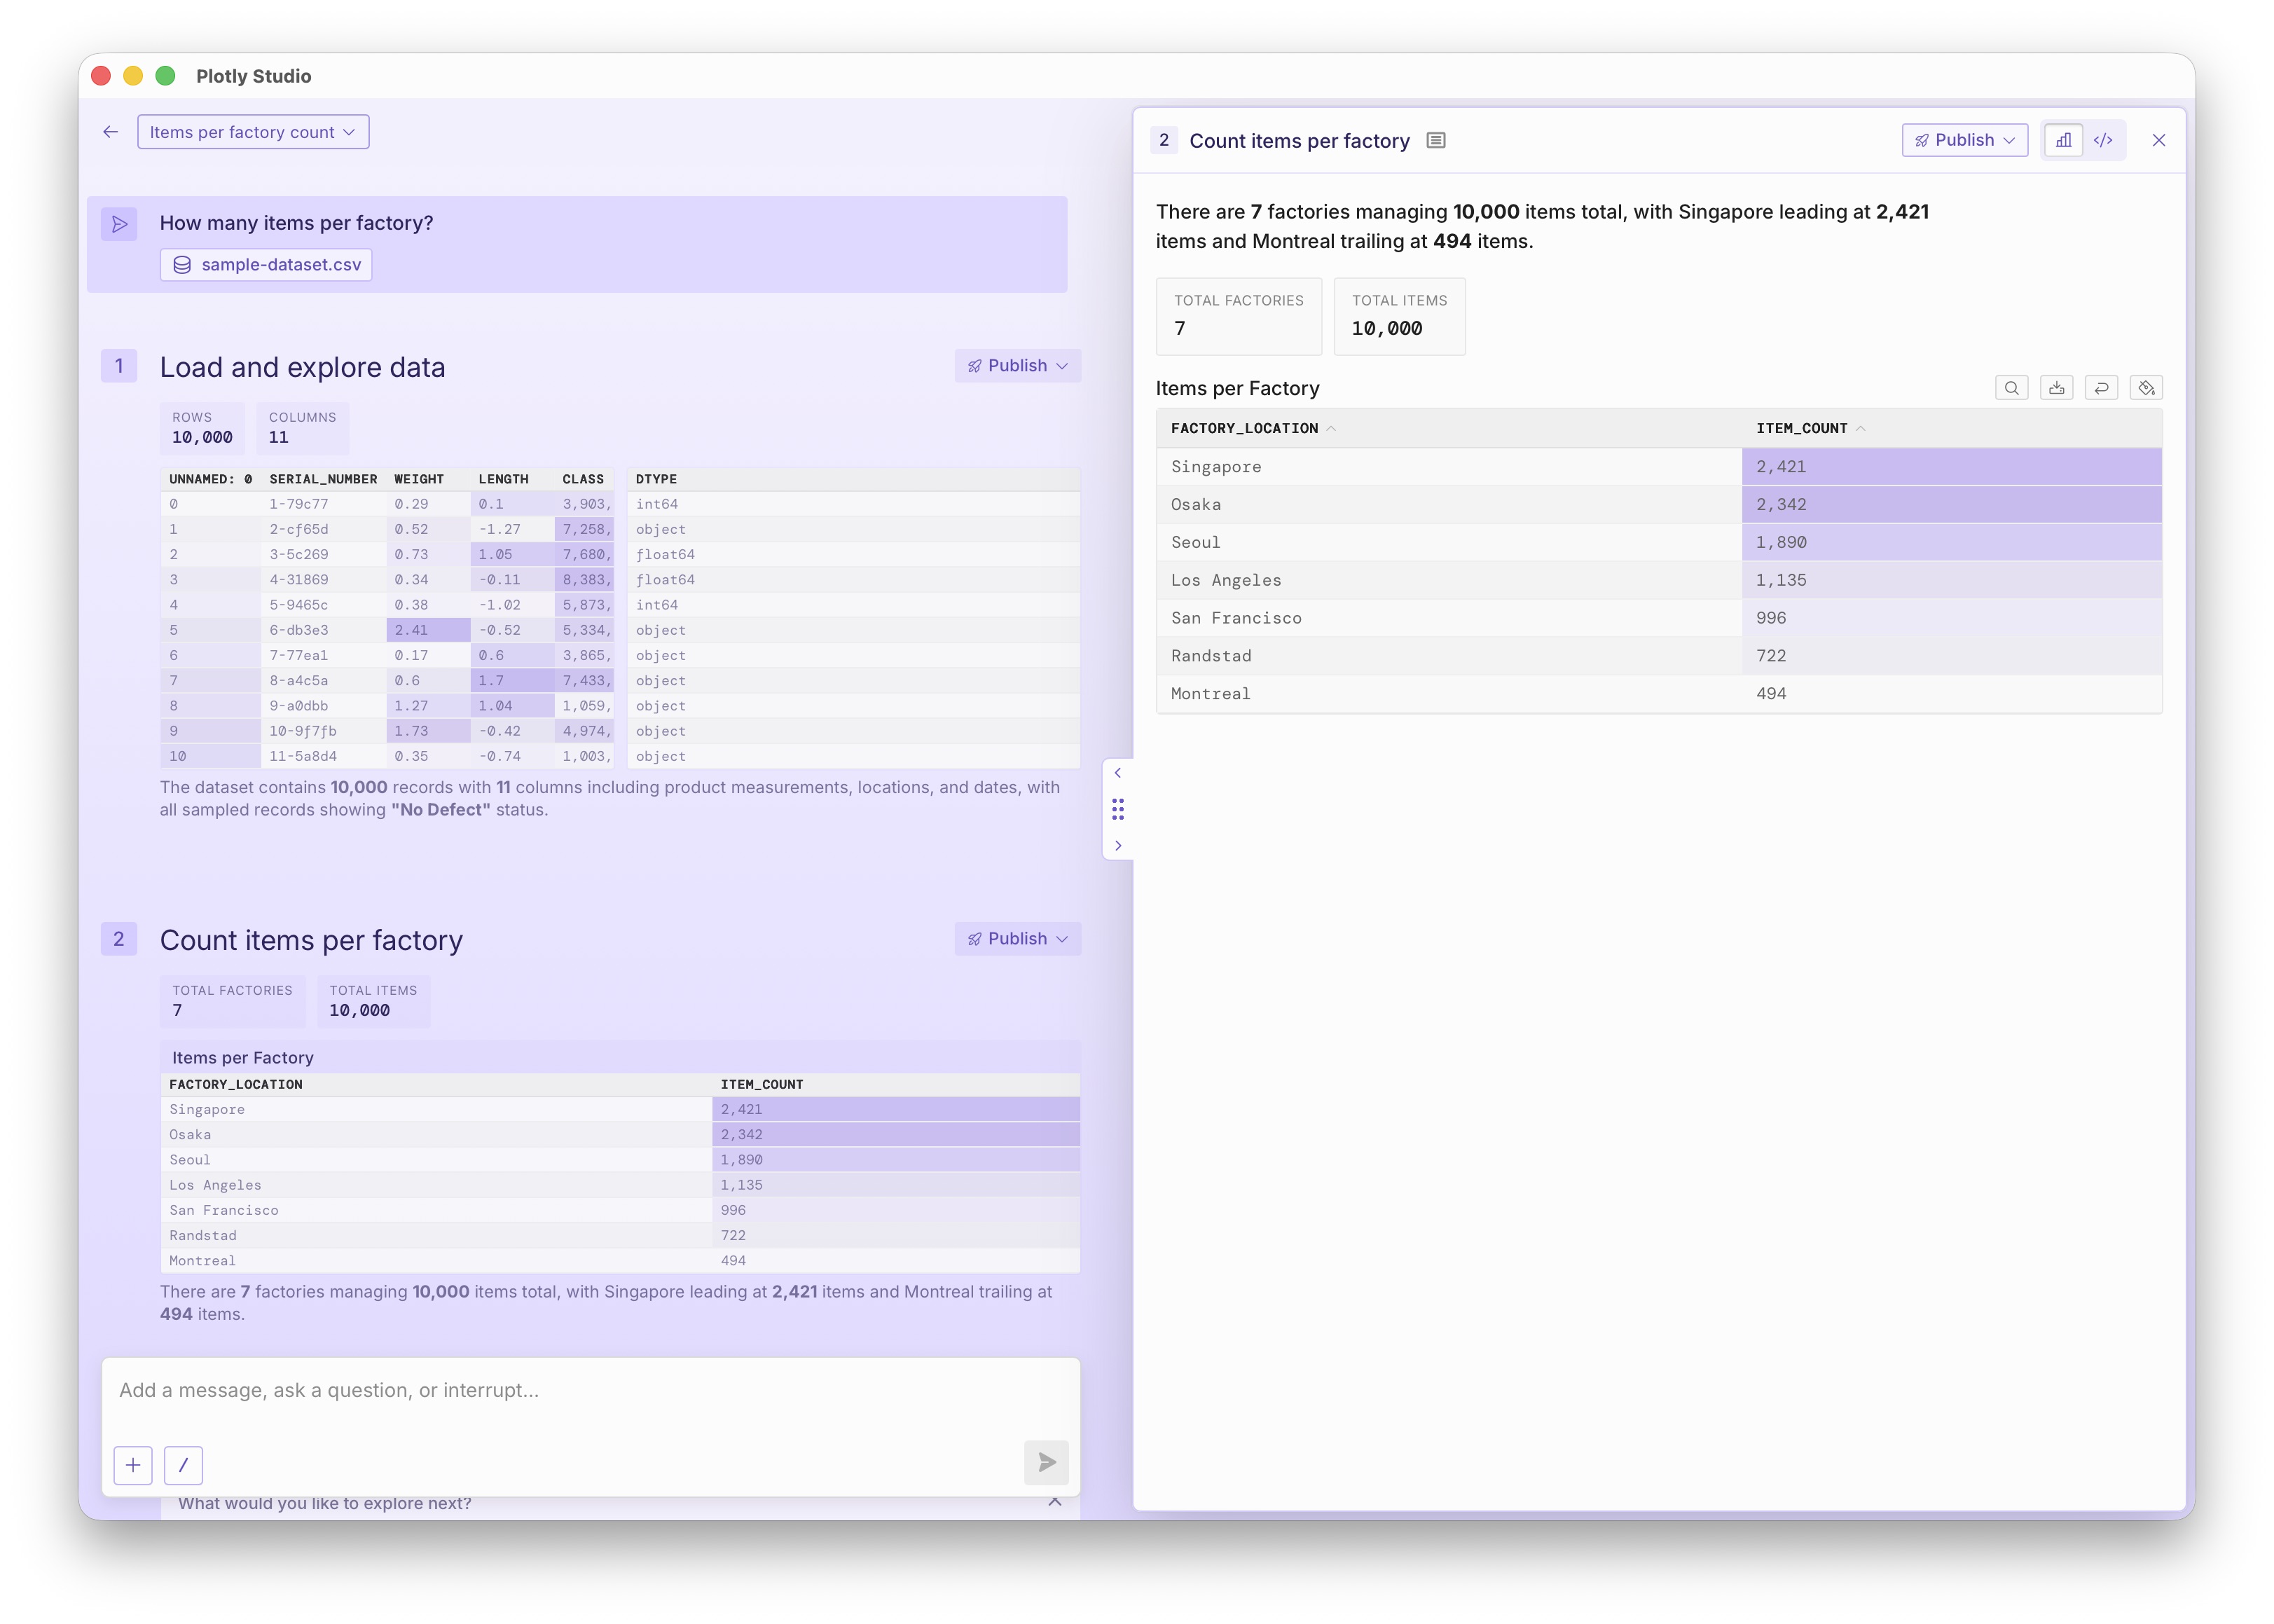Open Publish menu for step 2 in chat

pos(1017,939)
